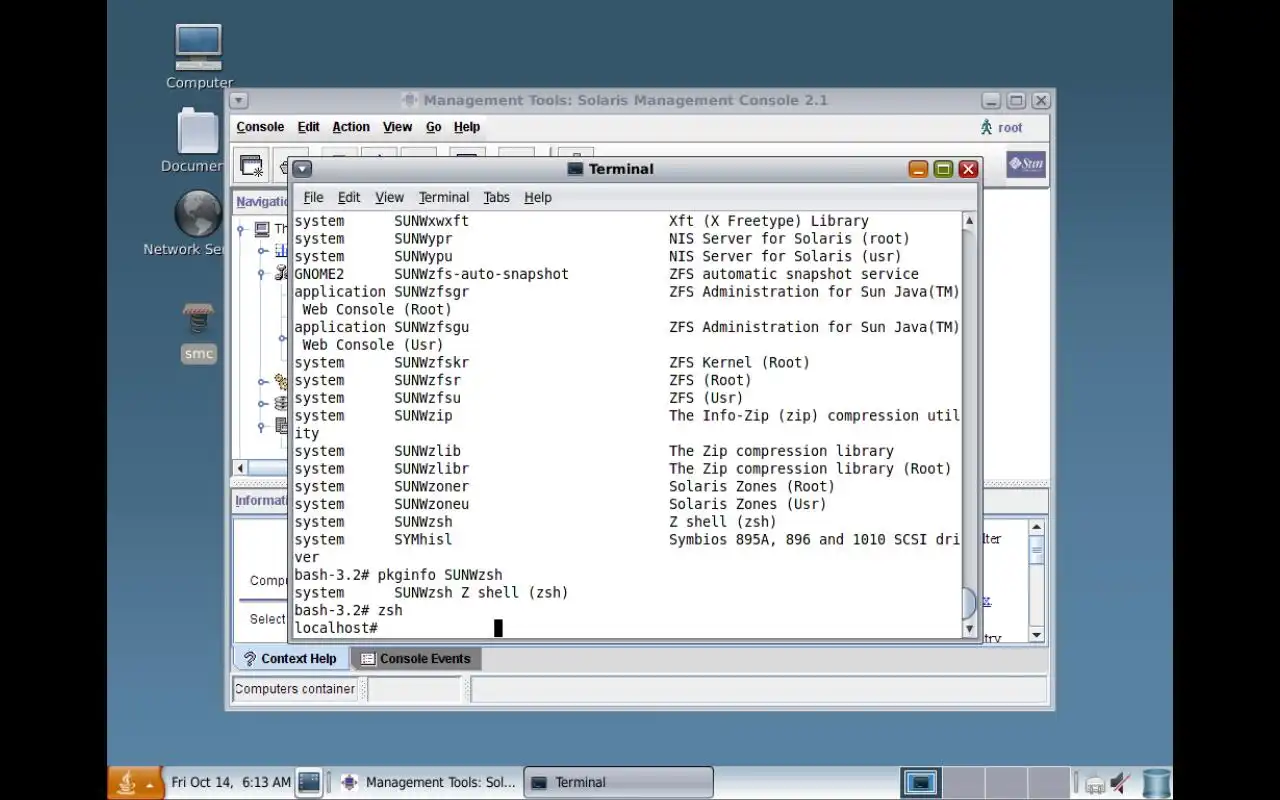Open the Tabs menu in Terminal
1280x800 pixels.
pyautogui.click(x=496, y=197)
